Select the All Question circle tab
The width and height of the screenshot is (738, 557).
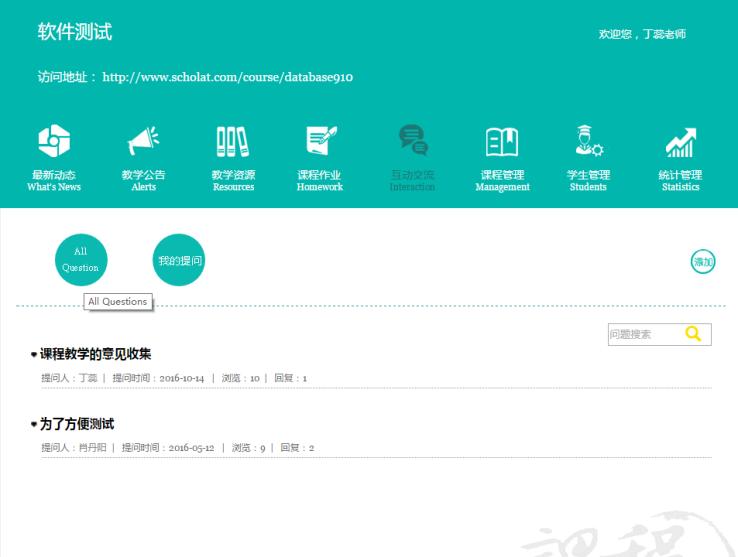[x=80, y=260]
